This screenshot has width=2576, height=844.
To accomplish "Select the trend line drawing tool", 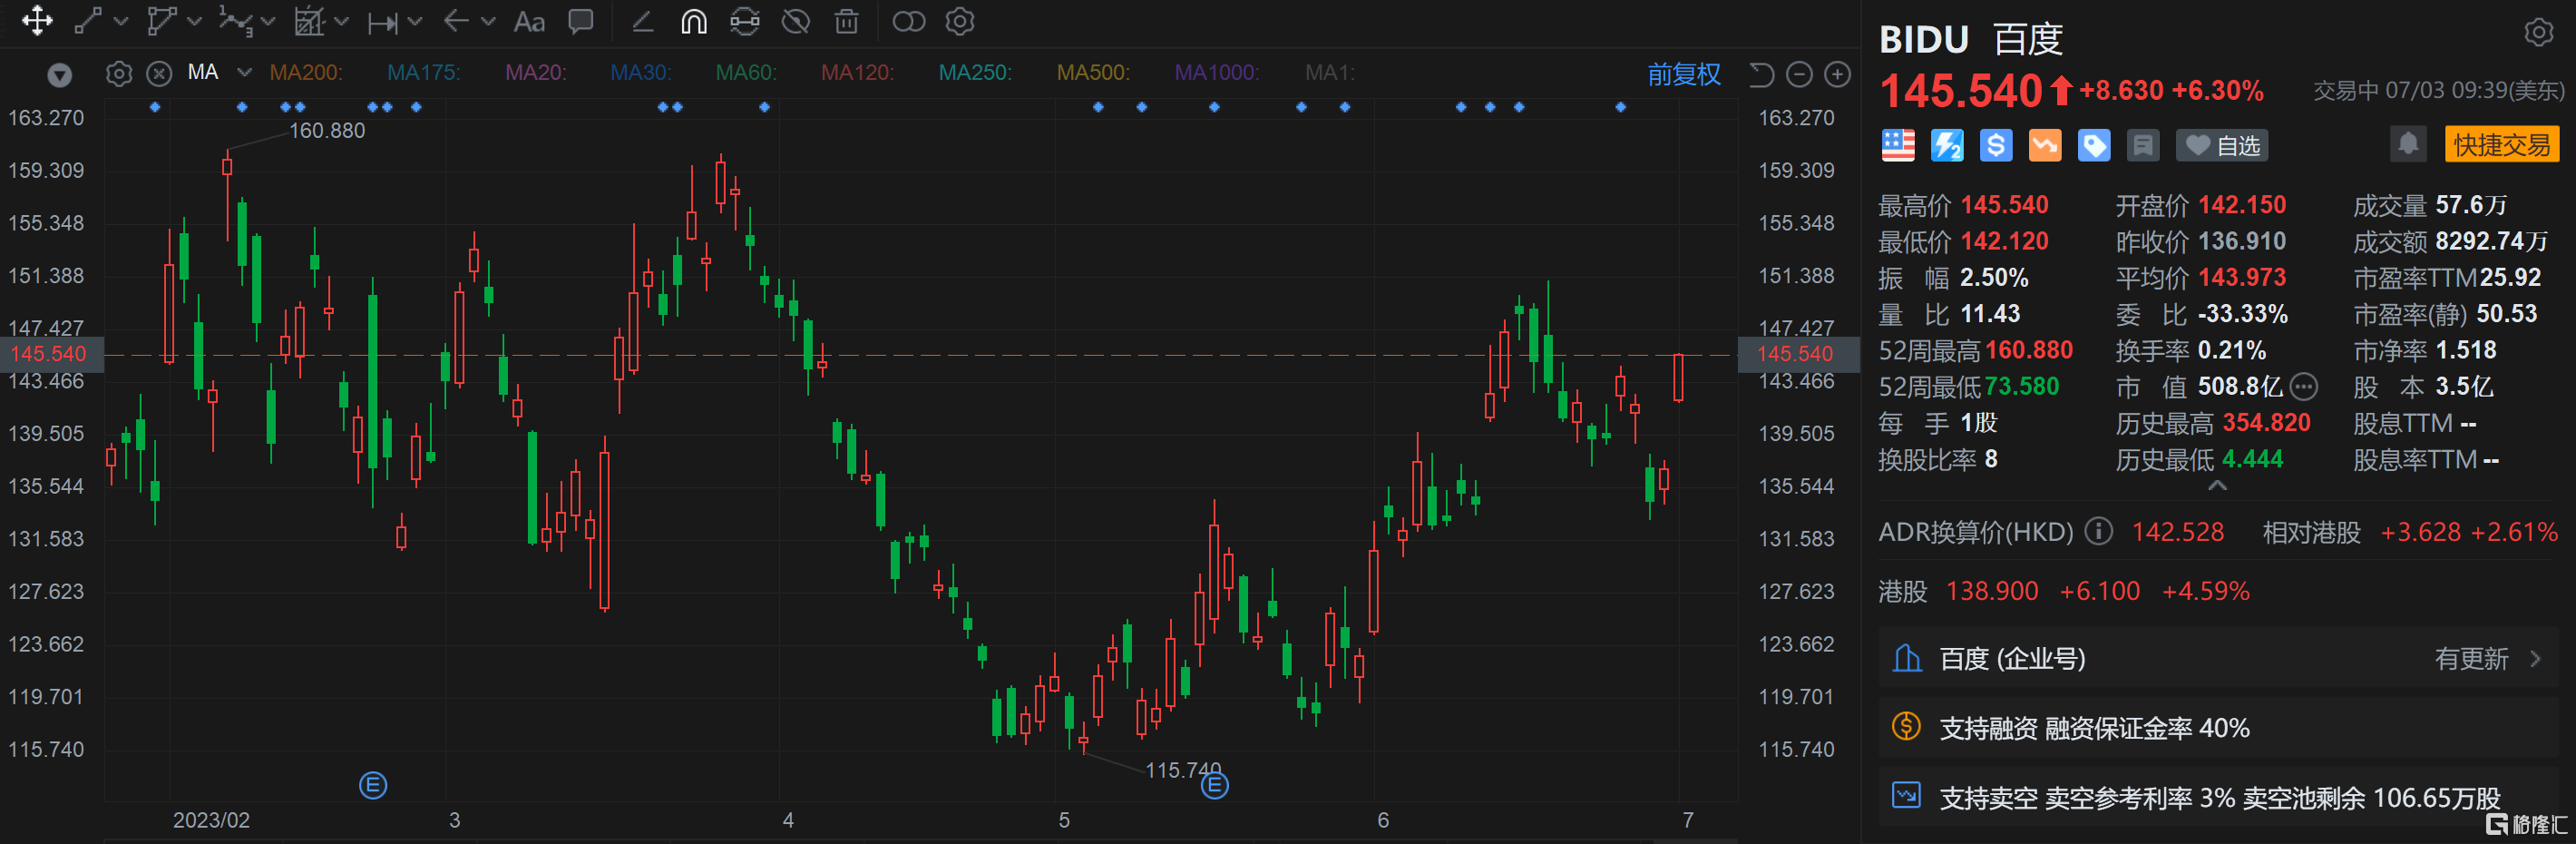I will tap(88, 21).
